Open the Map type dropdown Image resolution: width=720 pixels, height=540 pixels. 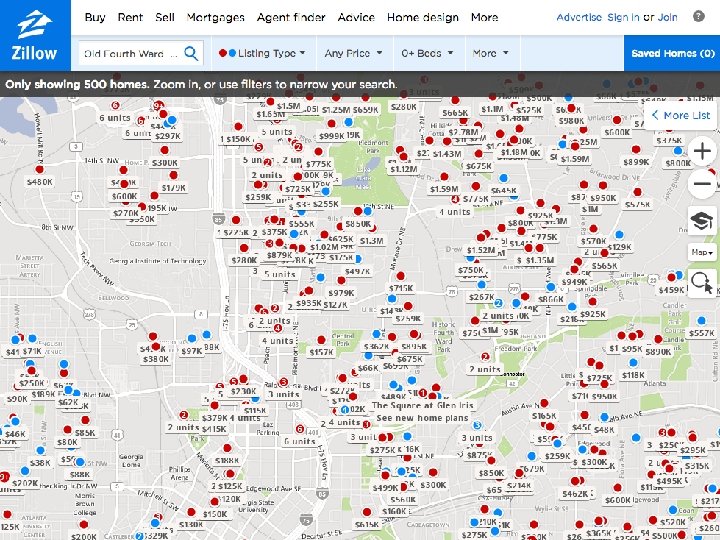point(702,252)
